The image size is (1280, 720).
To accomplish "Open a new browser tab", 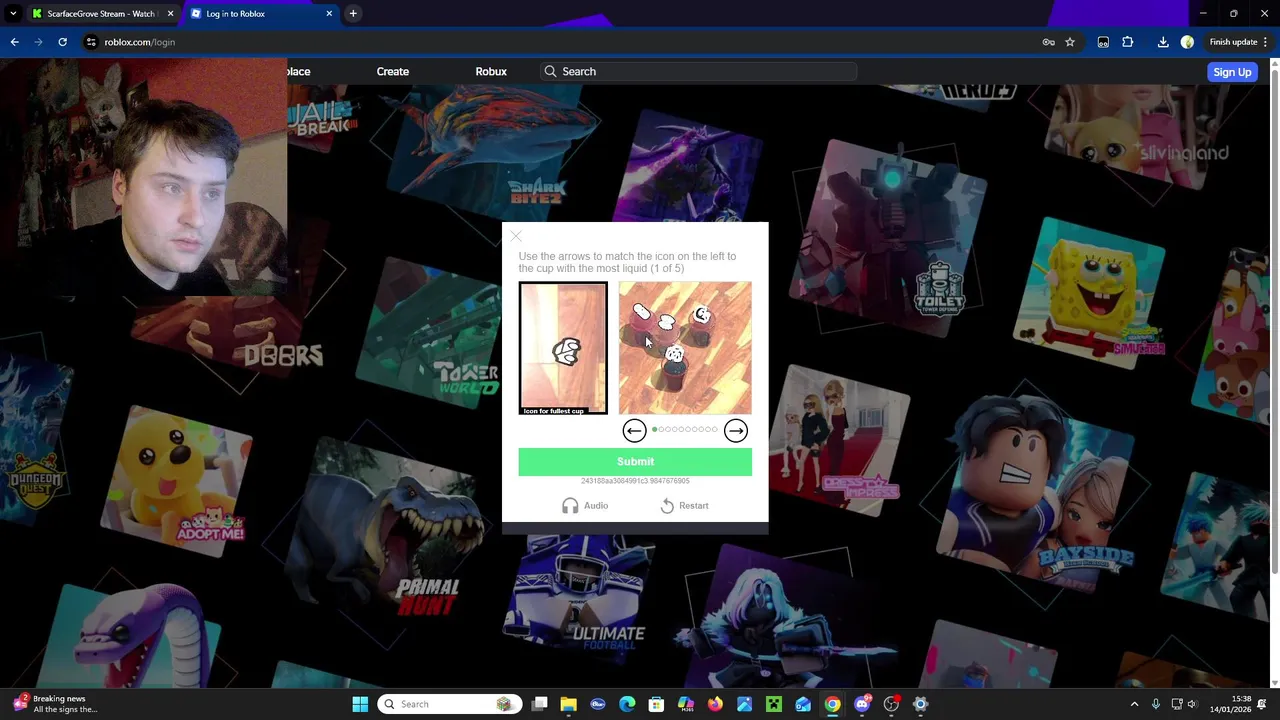I will [x=353, y=14].
